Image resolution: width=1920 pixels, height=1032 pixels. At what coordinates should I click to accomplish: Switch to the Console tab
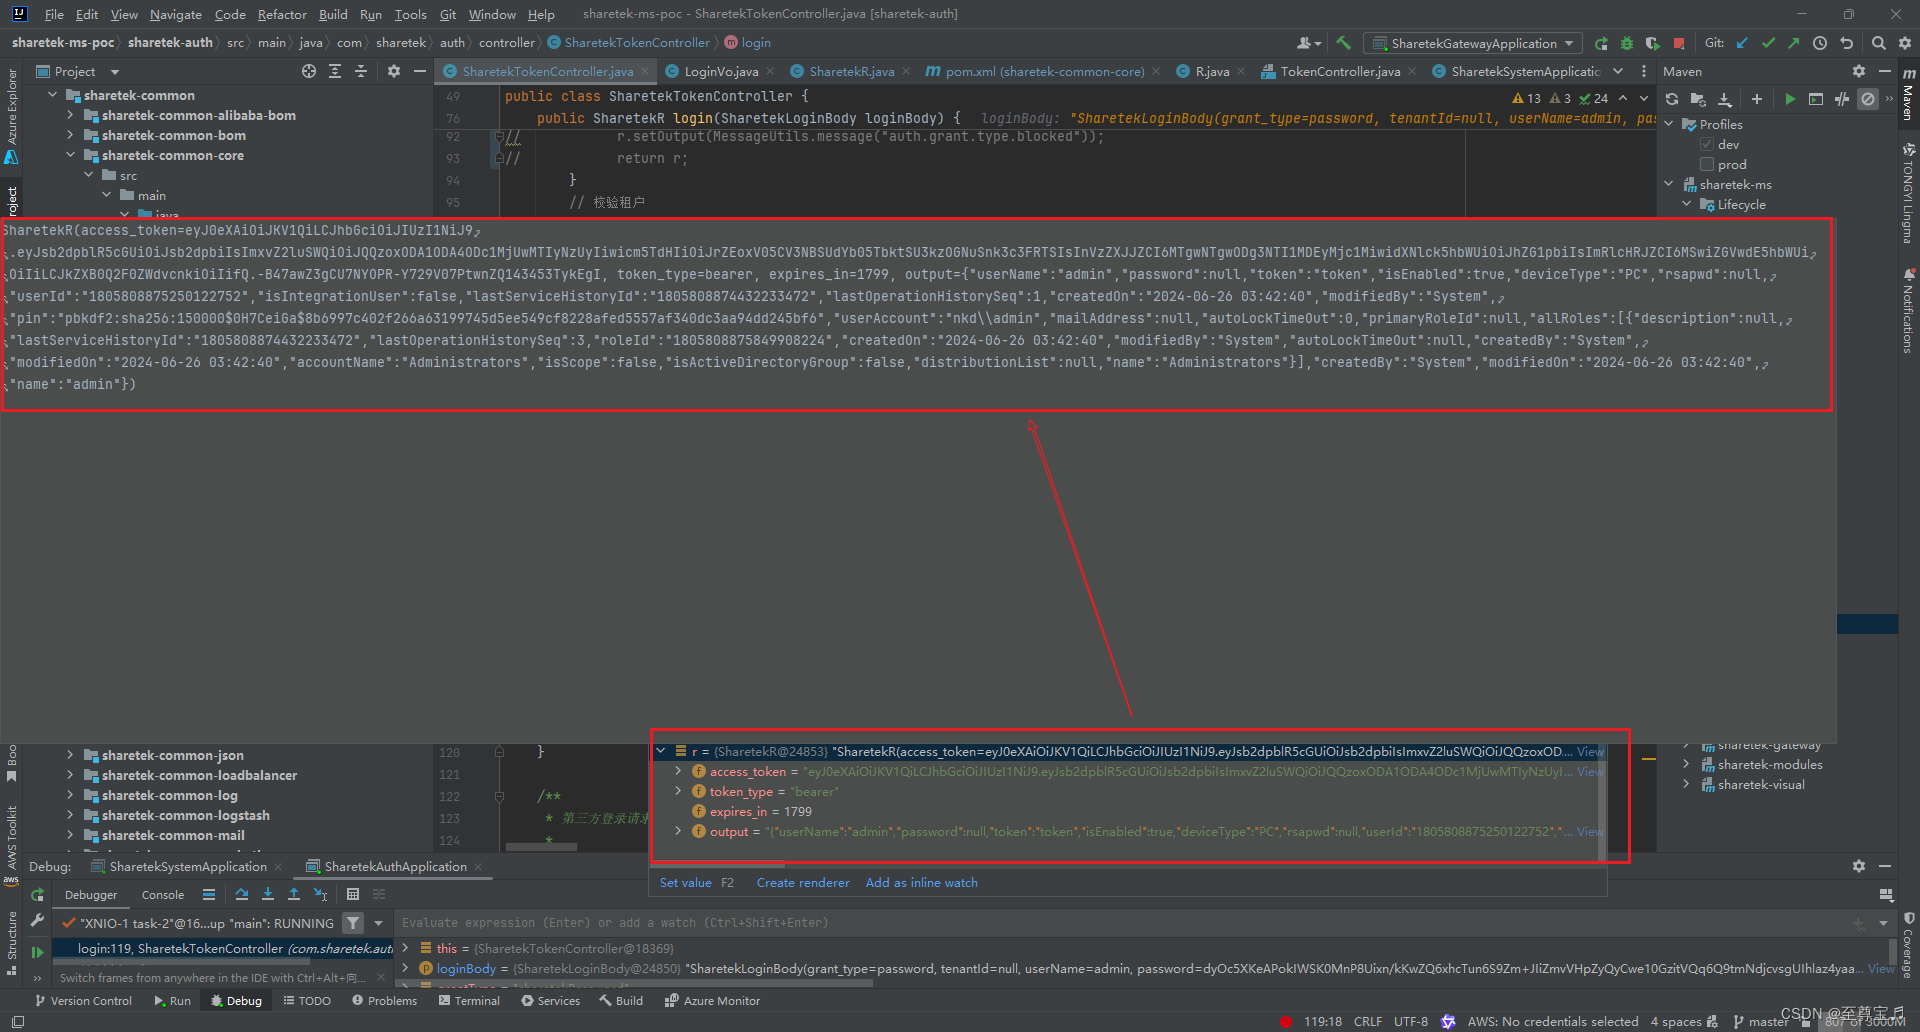pyautogui.click(x=162, y=894)
